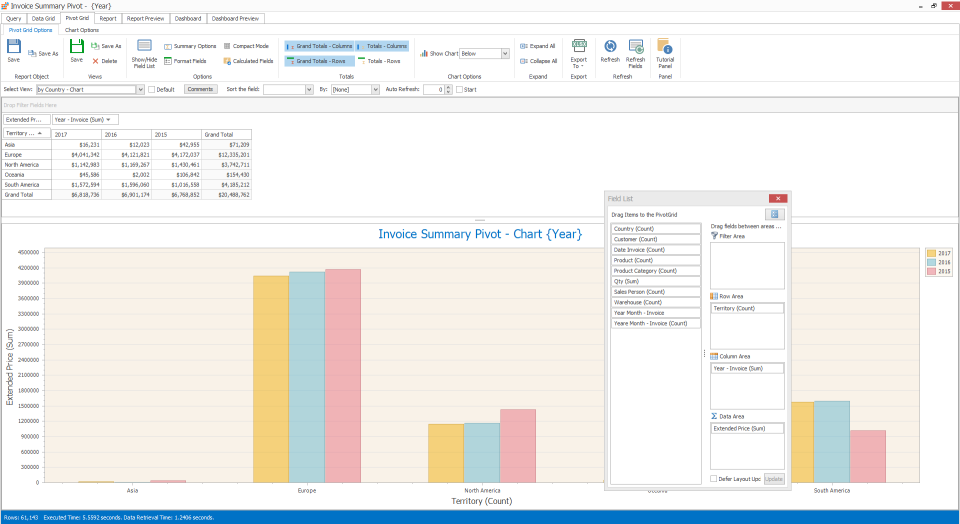Viewport: 960px width, 524px height.
Task: Check the Auto Refresh Start checkbox
Action: (x=459, y=89)
